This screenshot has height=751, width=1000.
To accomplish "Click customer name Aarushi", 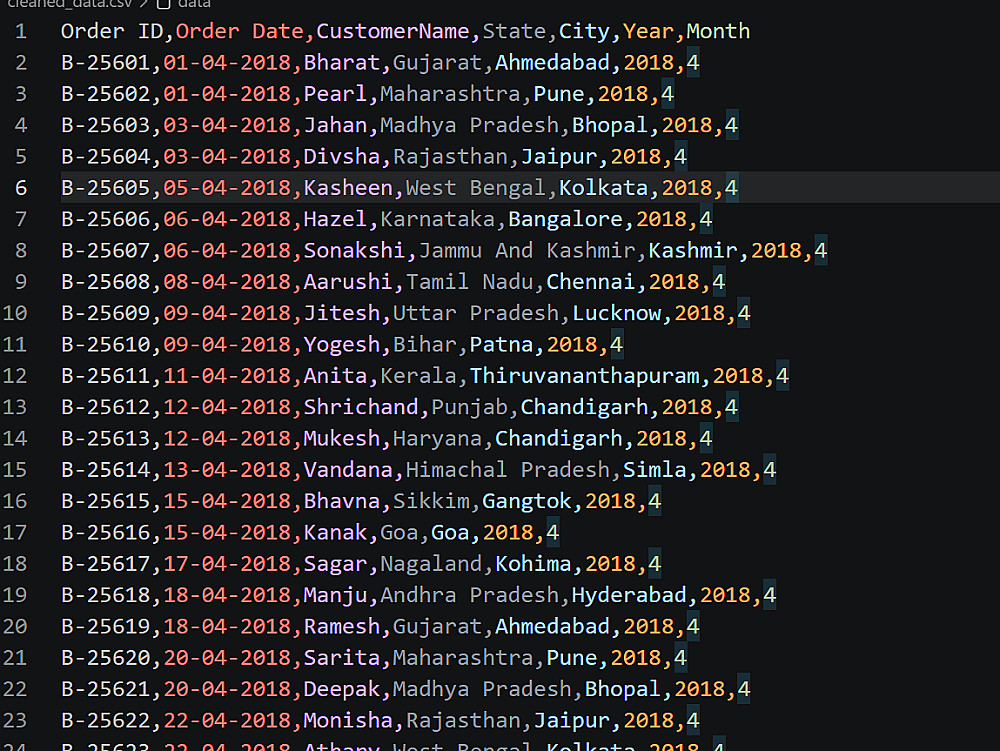I will coord(348,281).
